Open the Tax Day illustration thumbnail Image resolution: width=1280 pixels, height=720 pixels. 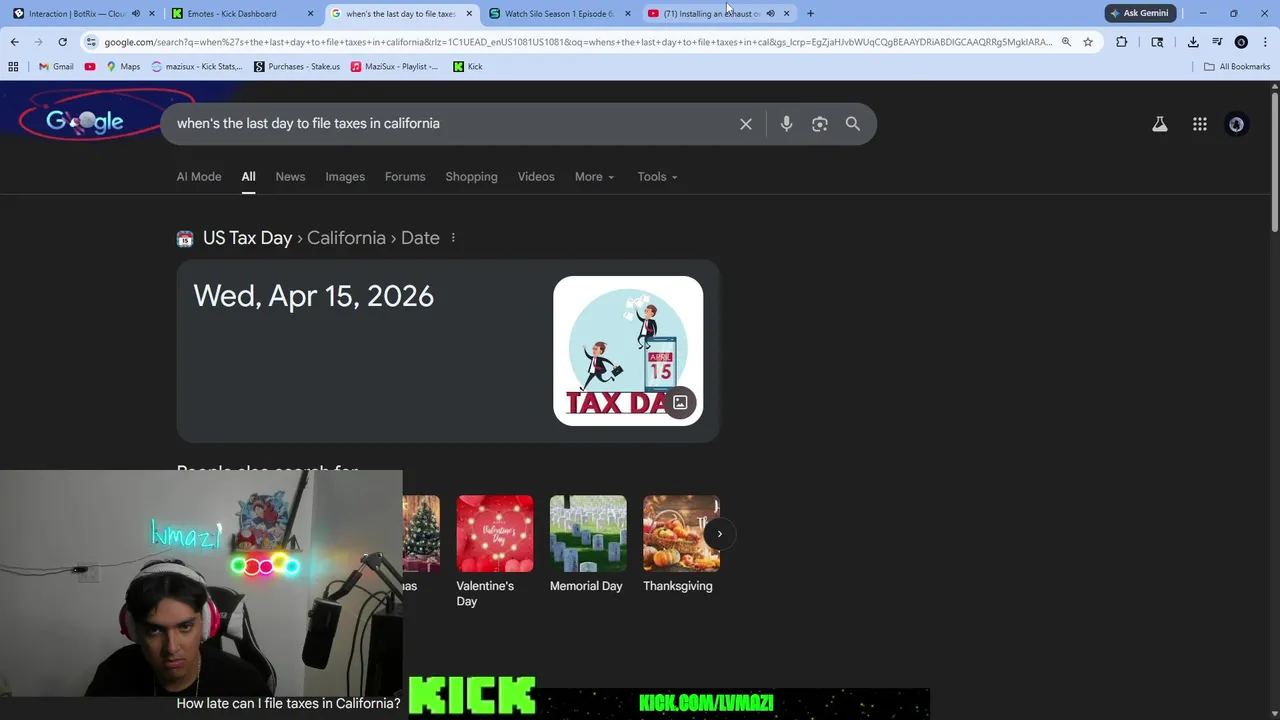point(628,351)
